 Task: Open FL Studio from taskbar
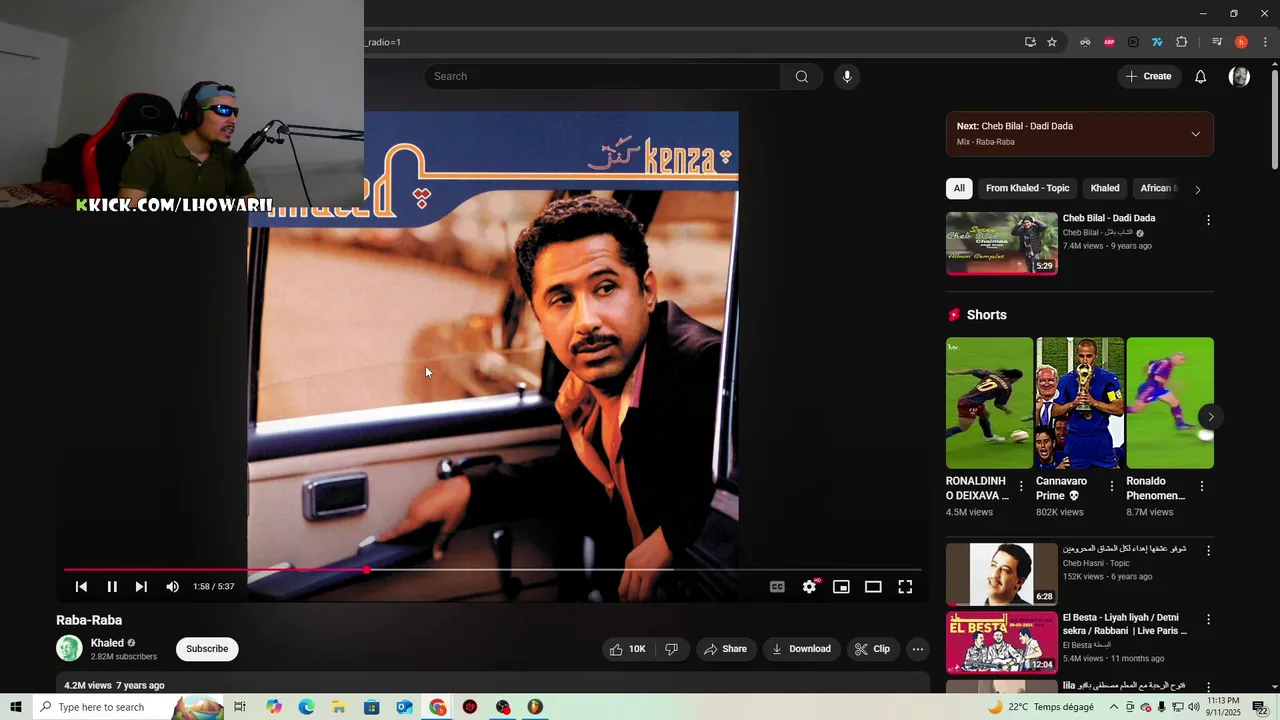[535, 707]
